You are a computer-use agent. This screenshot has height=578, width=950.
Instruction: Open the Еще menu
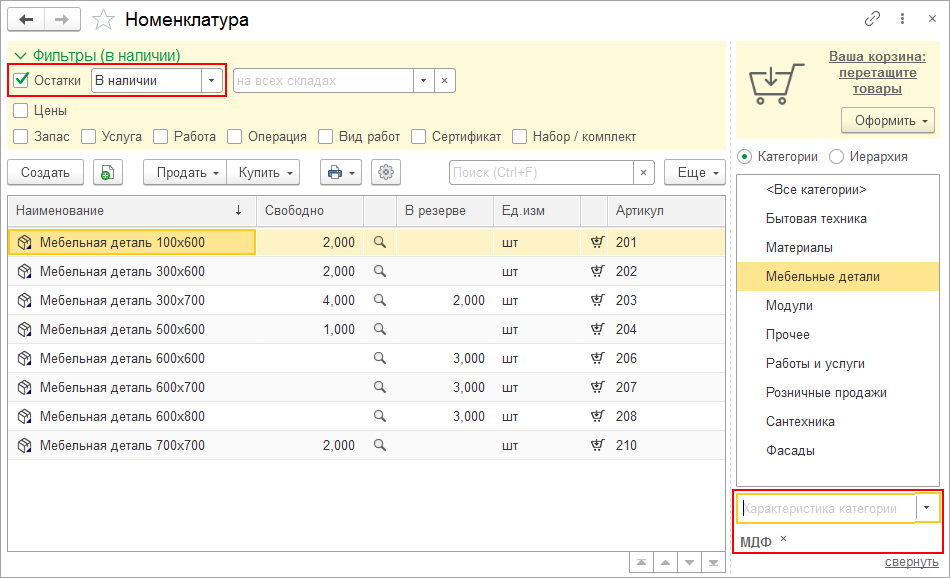[695, 173]
